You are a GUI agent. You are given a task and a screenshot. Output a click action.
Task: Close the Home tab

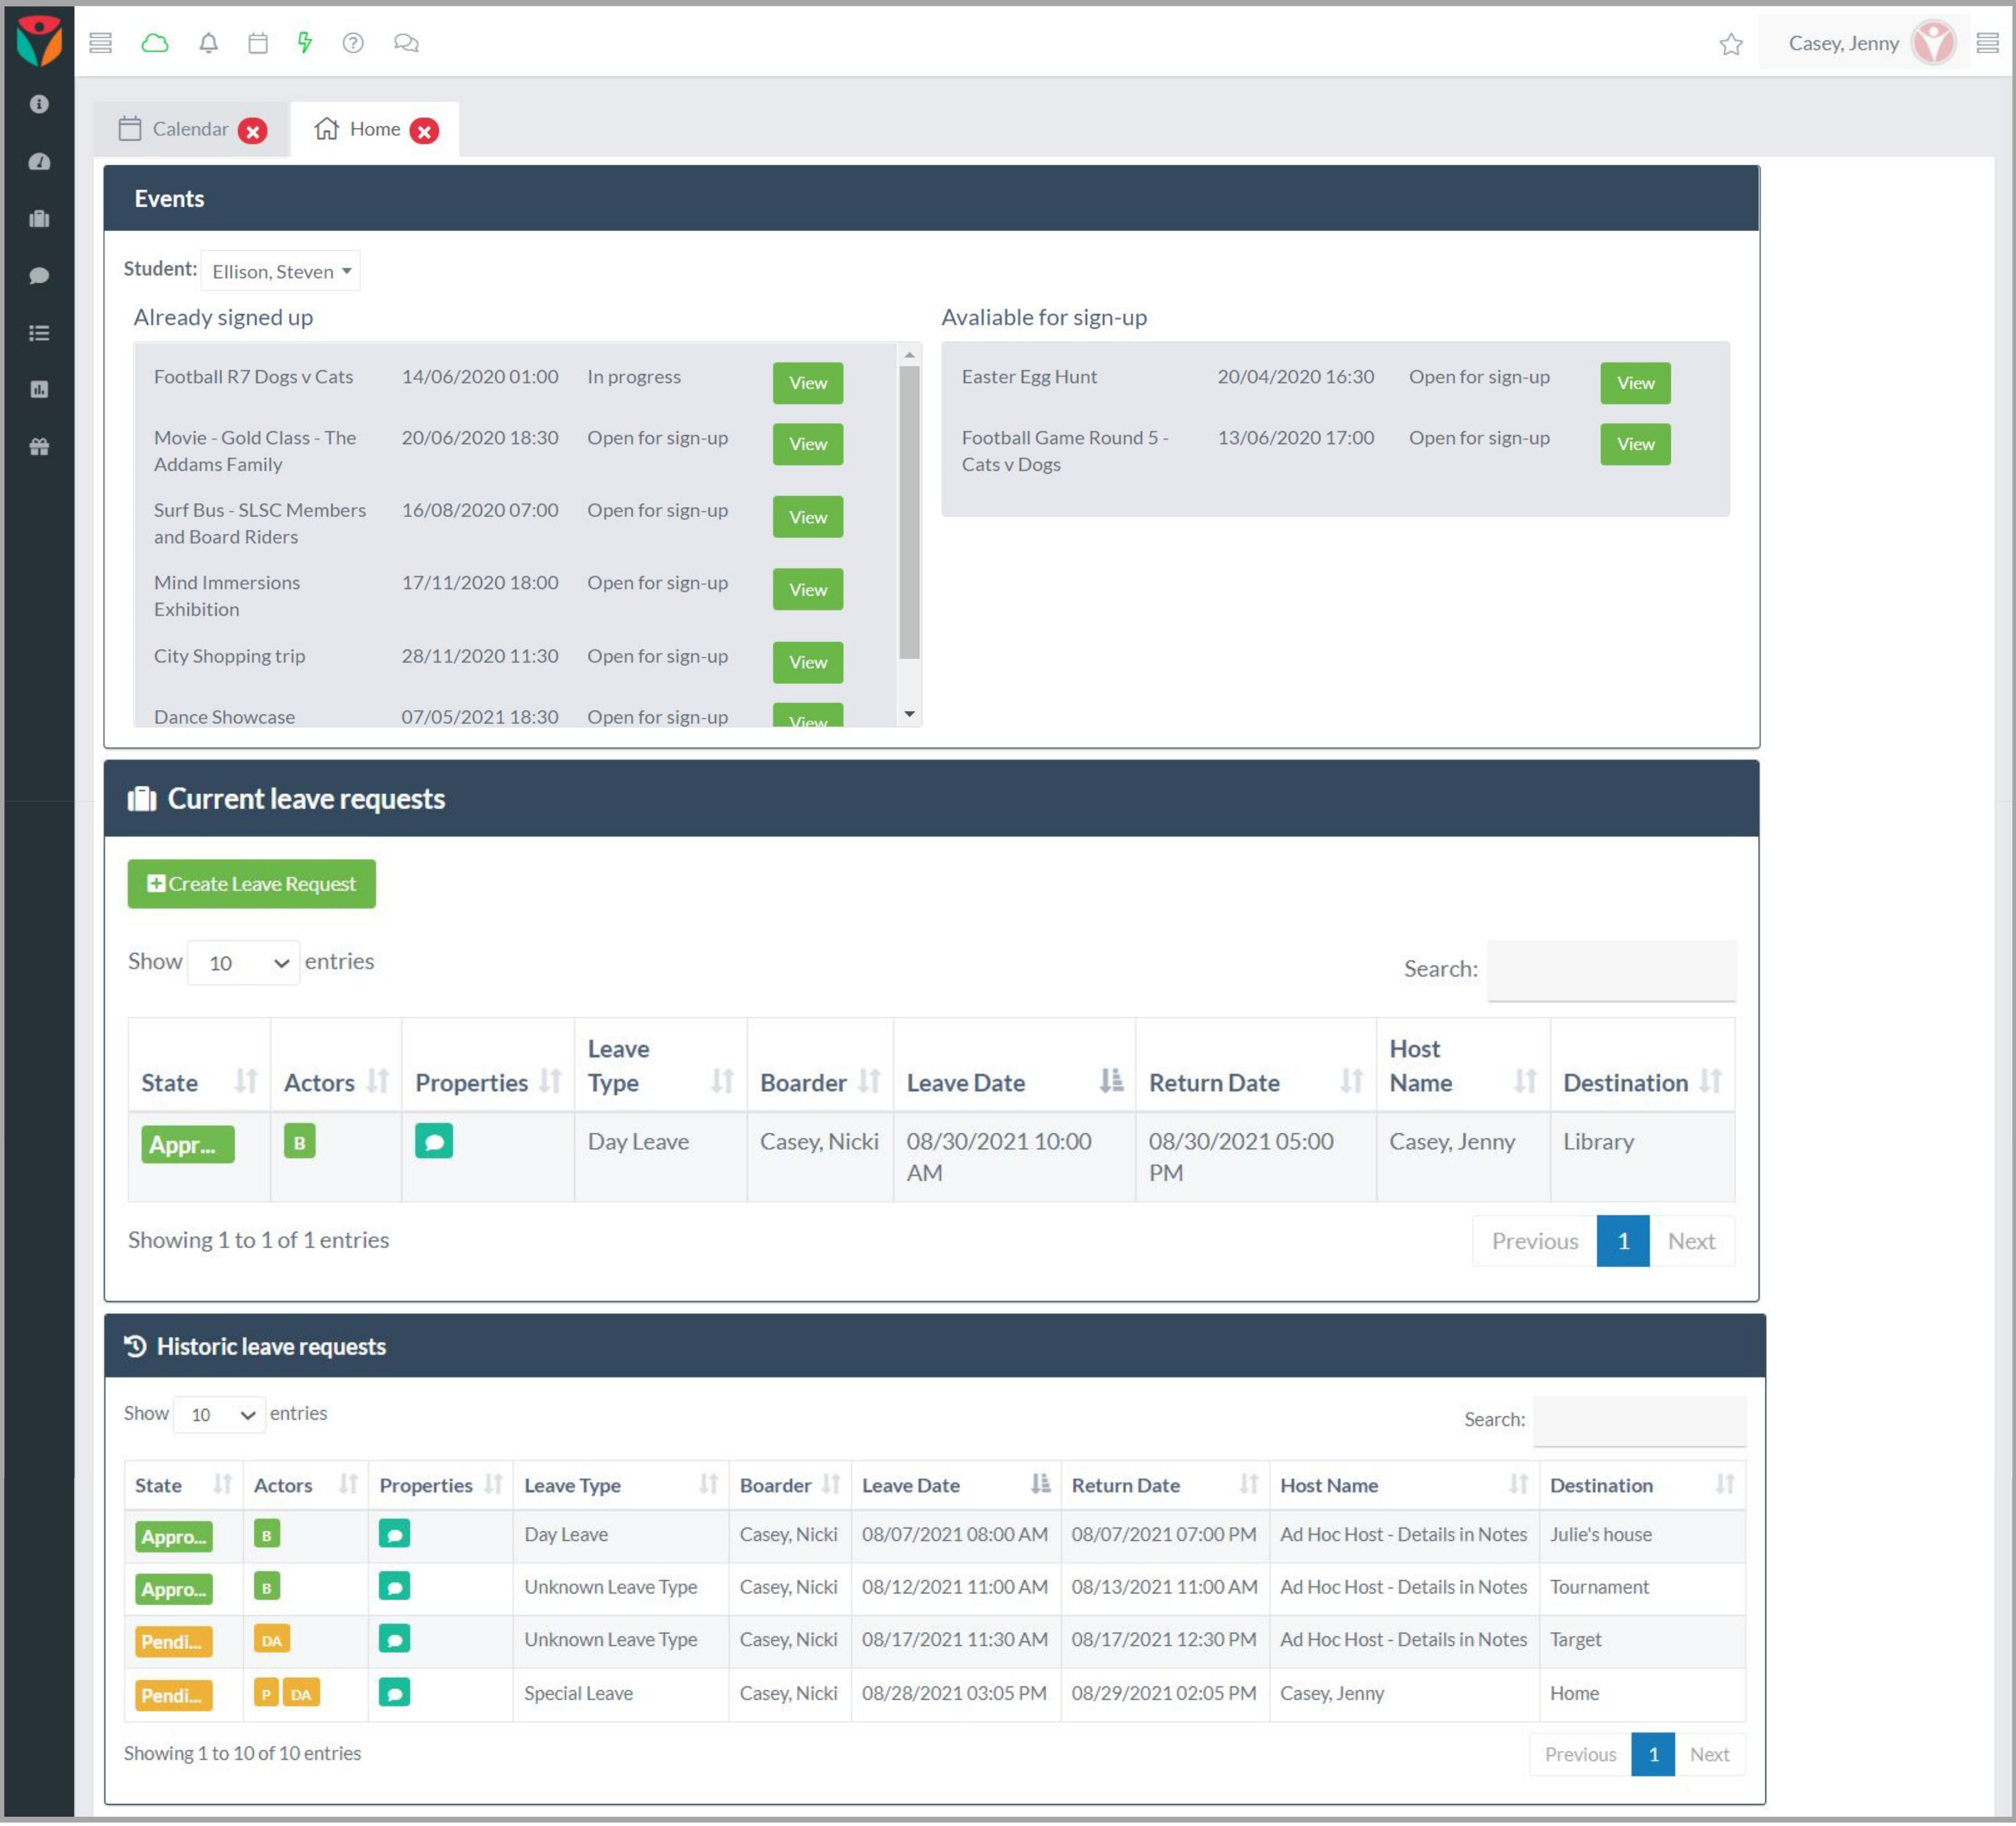pos(424,131)
